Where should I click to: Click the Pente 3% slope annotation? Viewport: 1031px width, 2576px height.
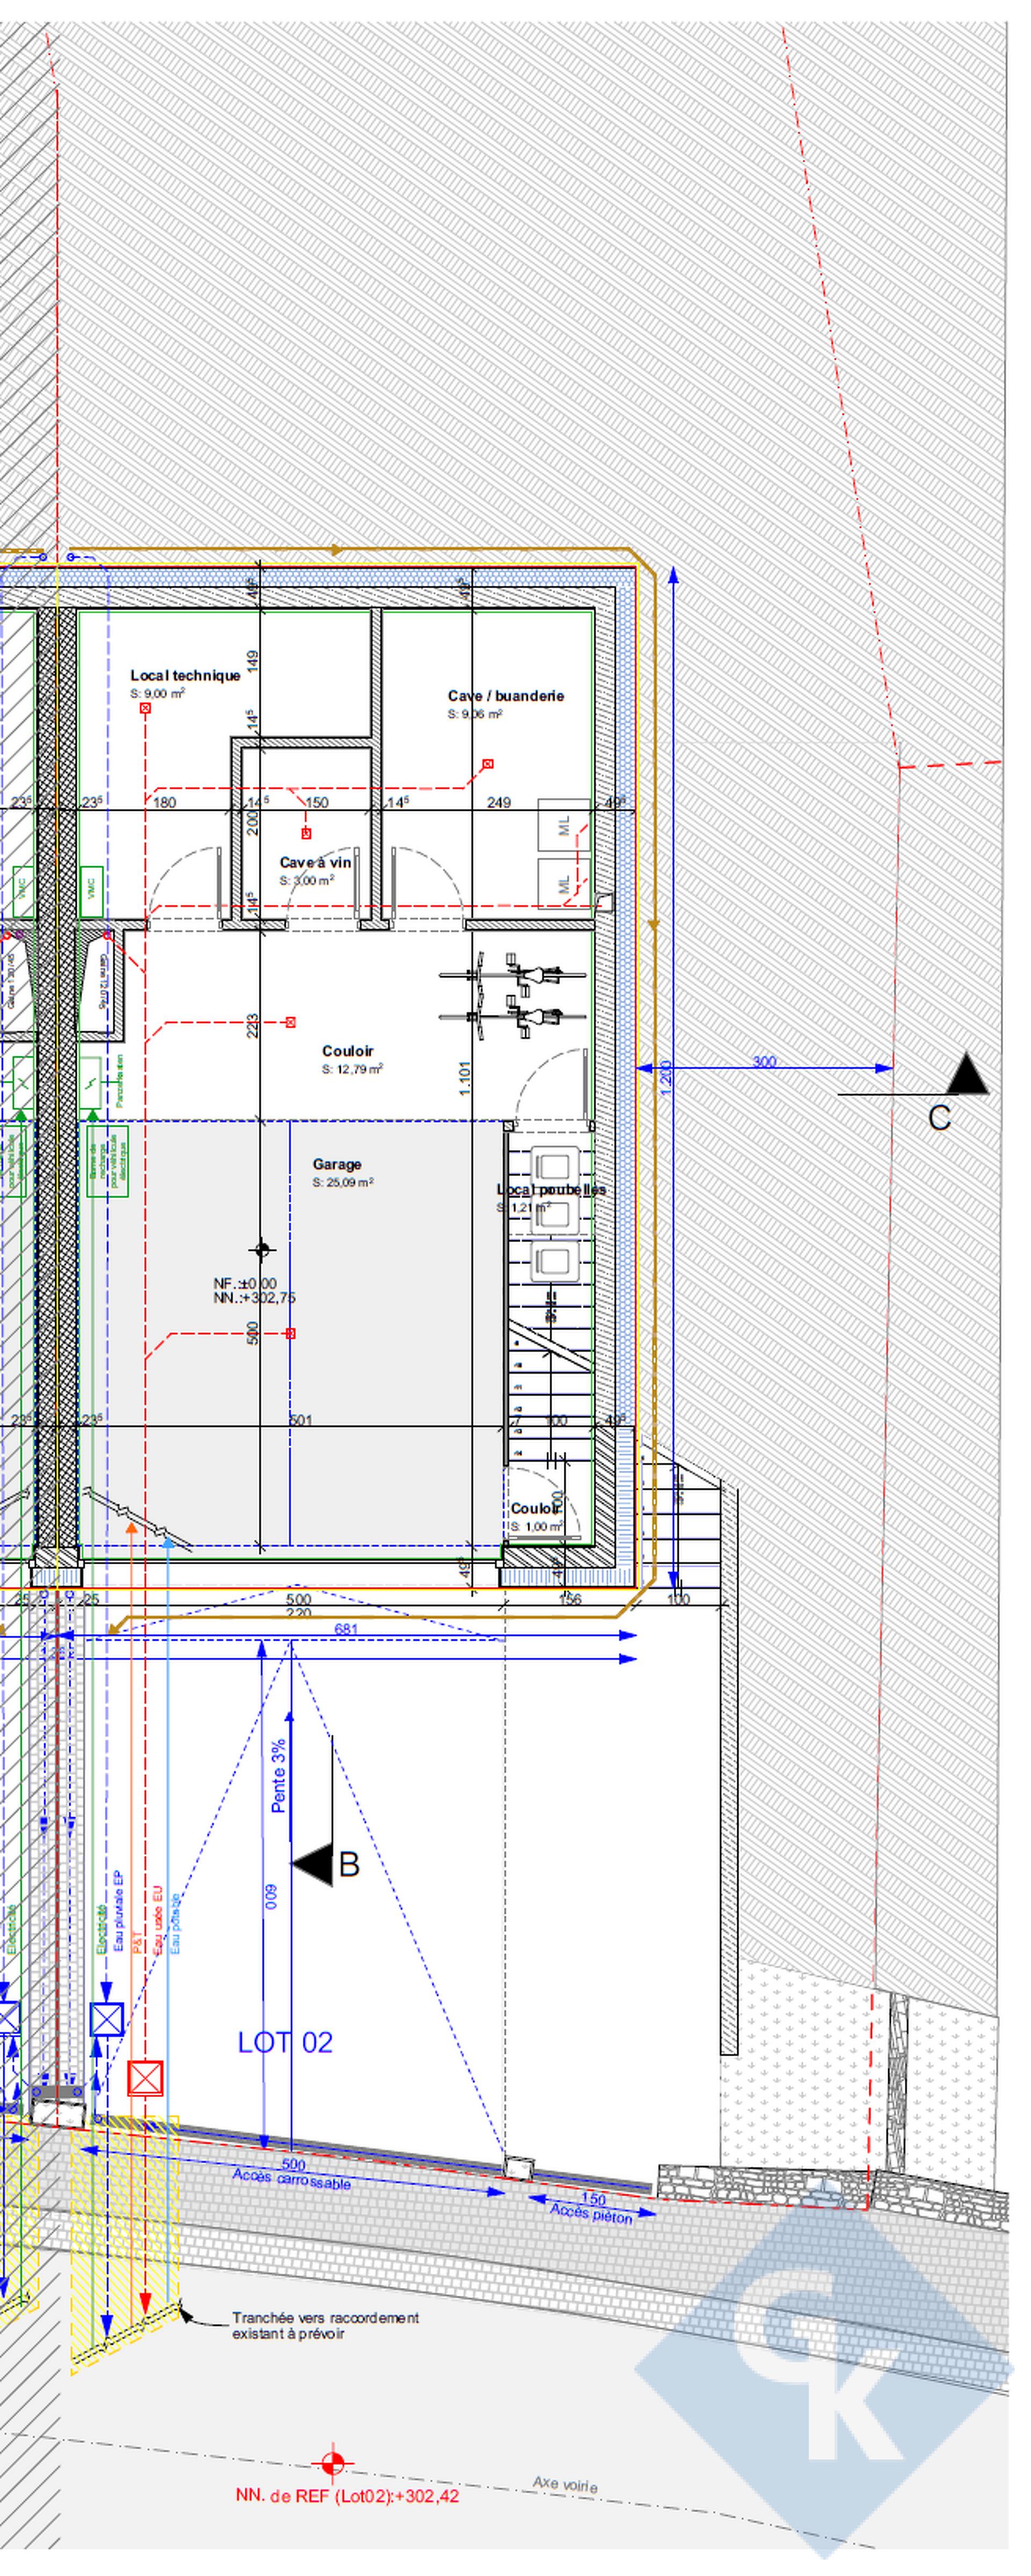coord(279,1775)
